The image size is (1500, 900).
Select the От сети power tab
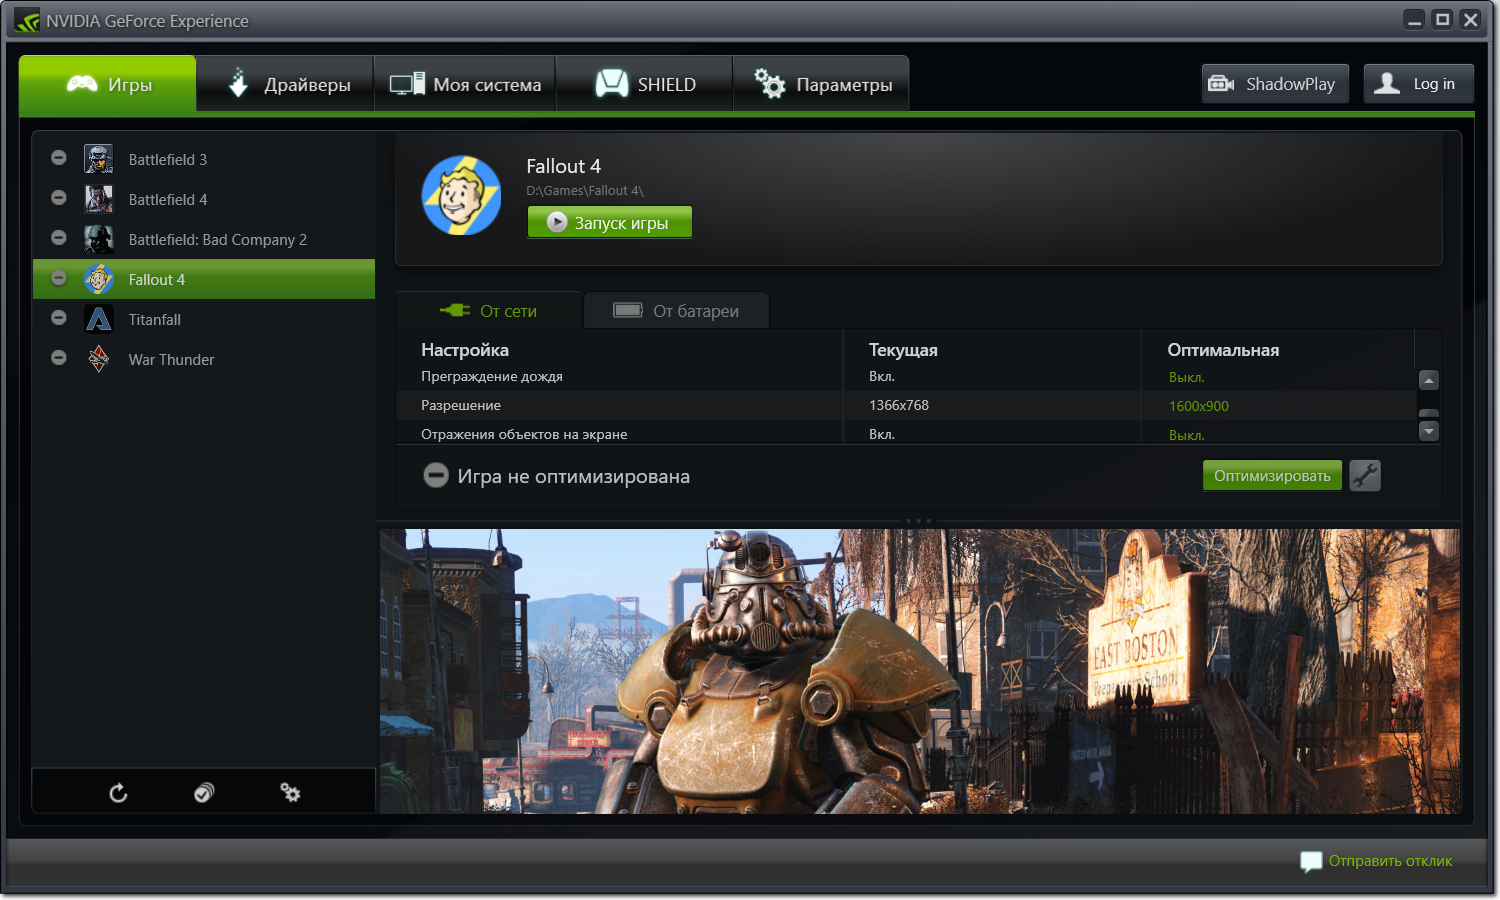(489, 311)
